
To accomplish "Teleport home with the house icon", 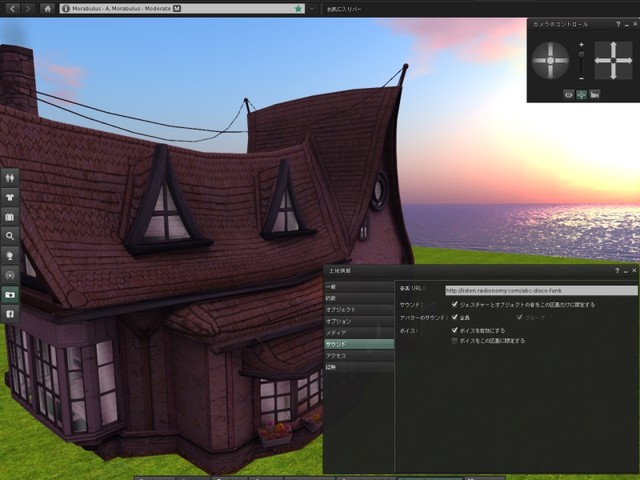I will coord(47,8).
